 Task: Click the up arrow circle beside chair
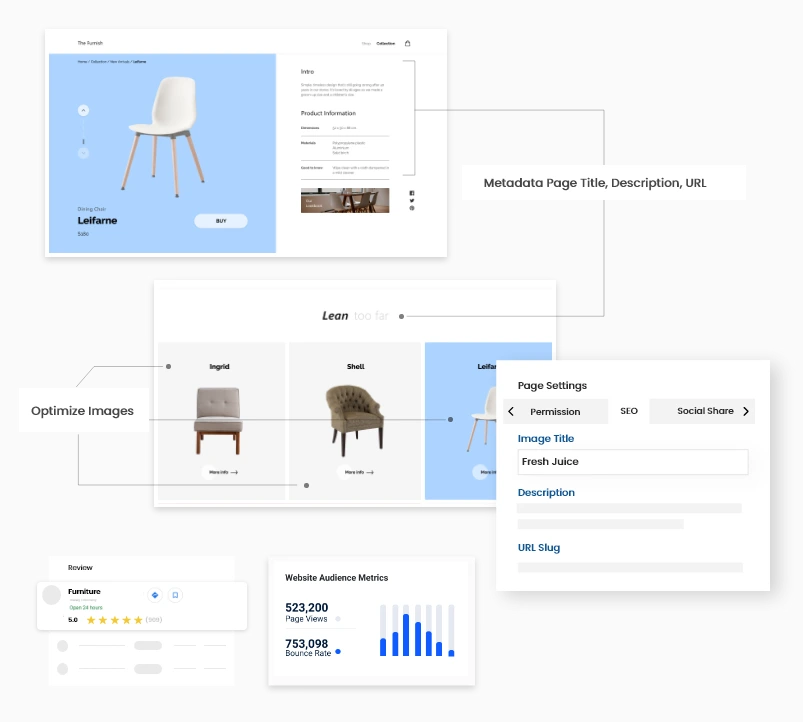point(83,110)
